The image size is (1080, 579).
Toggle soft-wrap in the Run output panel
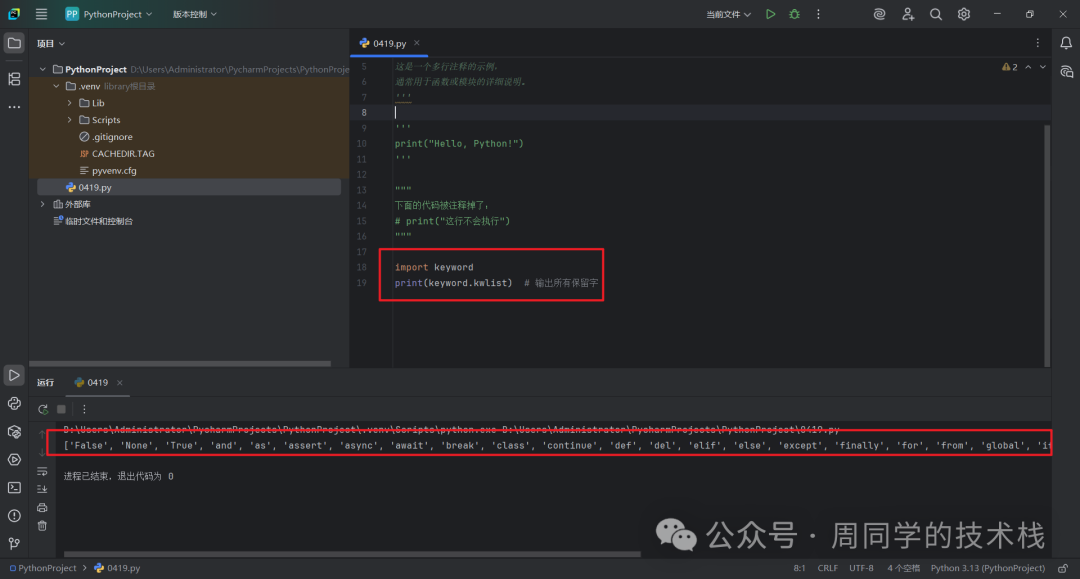click(x=42, y=472)
